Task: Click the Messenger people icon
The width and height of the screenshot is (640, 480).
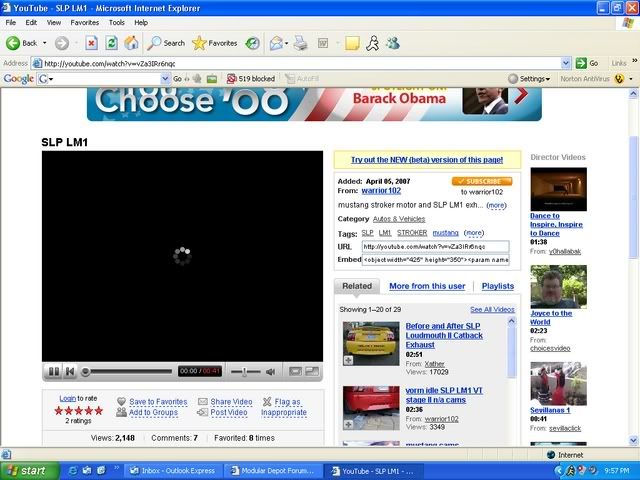Action: (393, 43)
